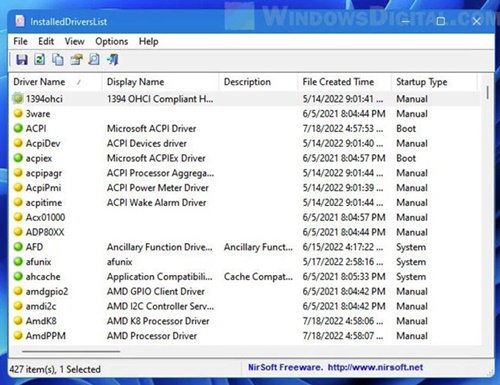Click the Refresh toolbar icon
The width and height of the screenshot is (500, 385).
[x=40, y=60]
